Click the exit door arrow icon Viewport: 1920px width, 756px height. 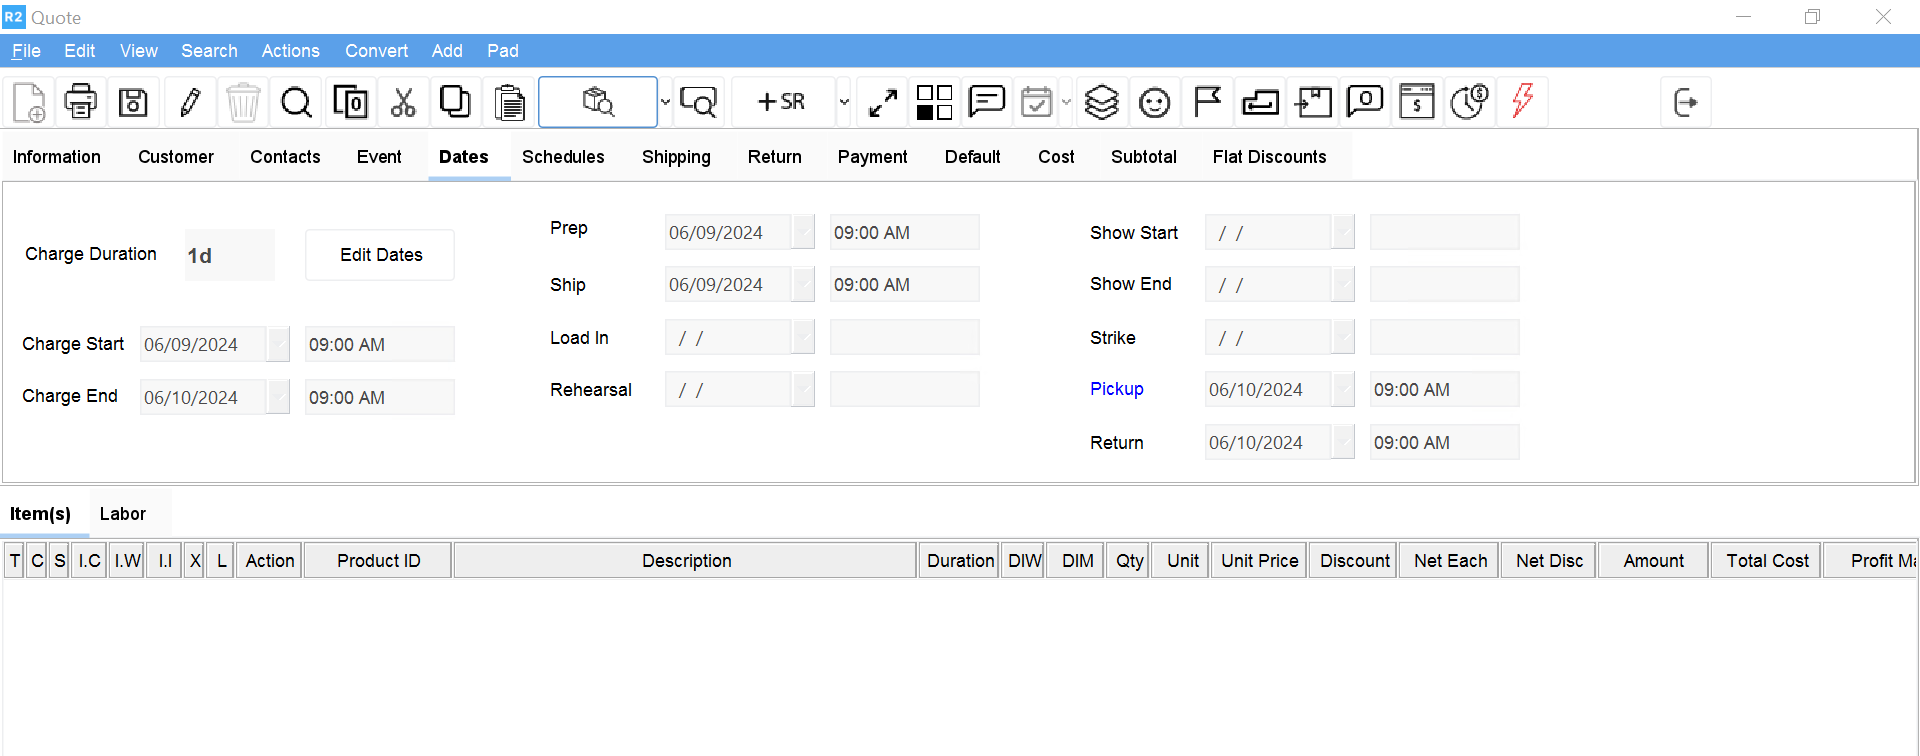point(1686,102)
